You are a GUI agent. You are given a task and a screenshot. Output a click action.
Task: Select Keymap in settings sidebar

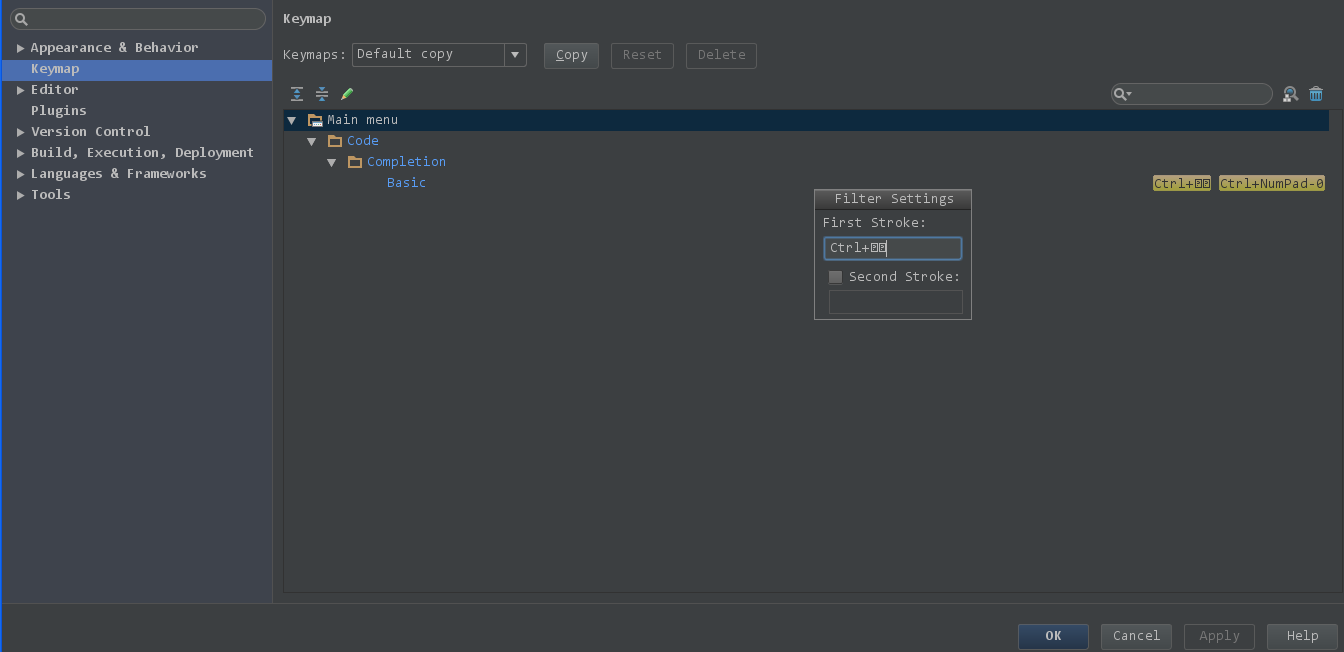coord(137,69)
